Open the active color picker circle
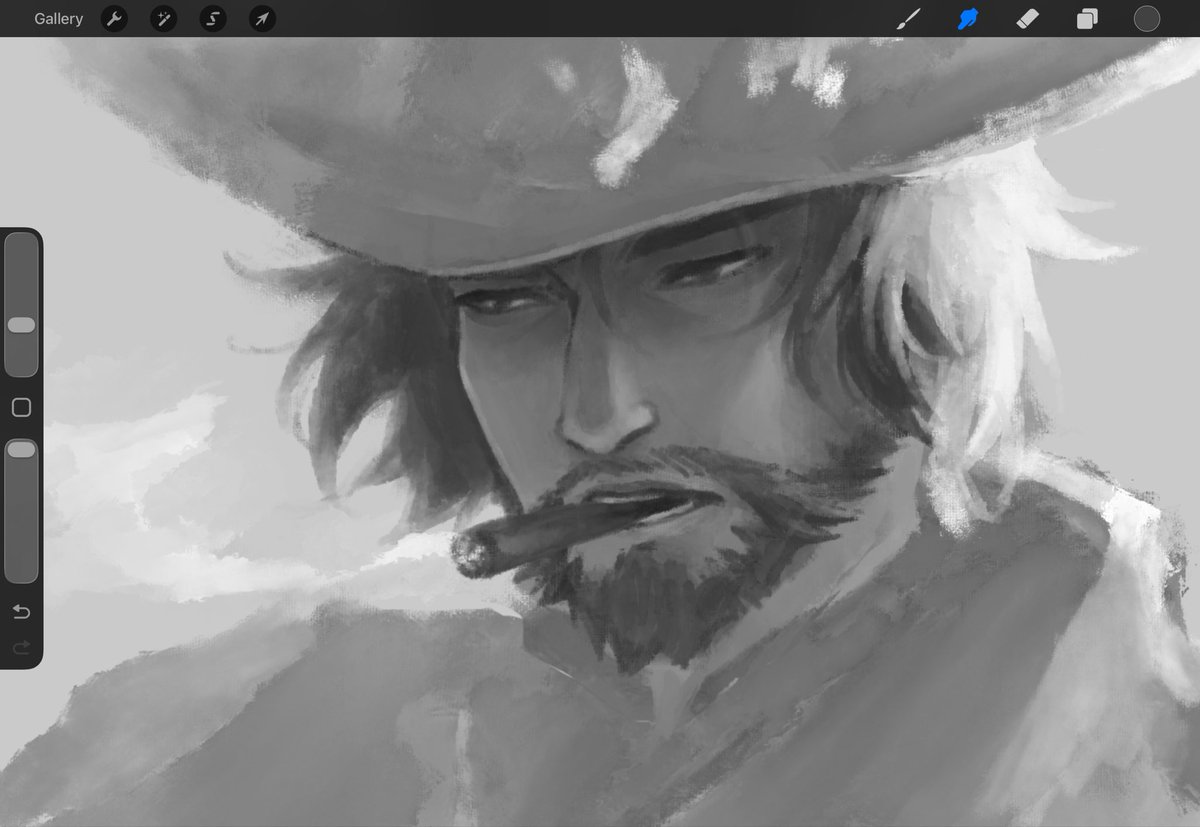The image size is (1200, 827). (1147, 19)
